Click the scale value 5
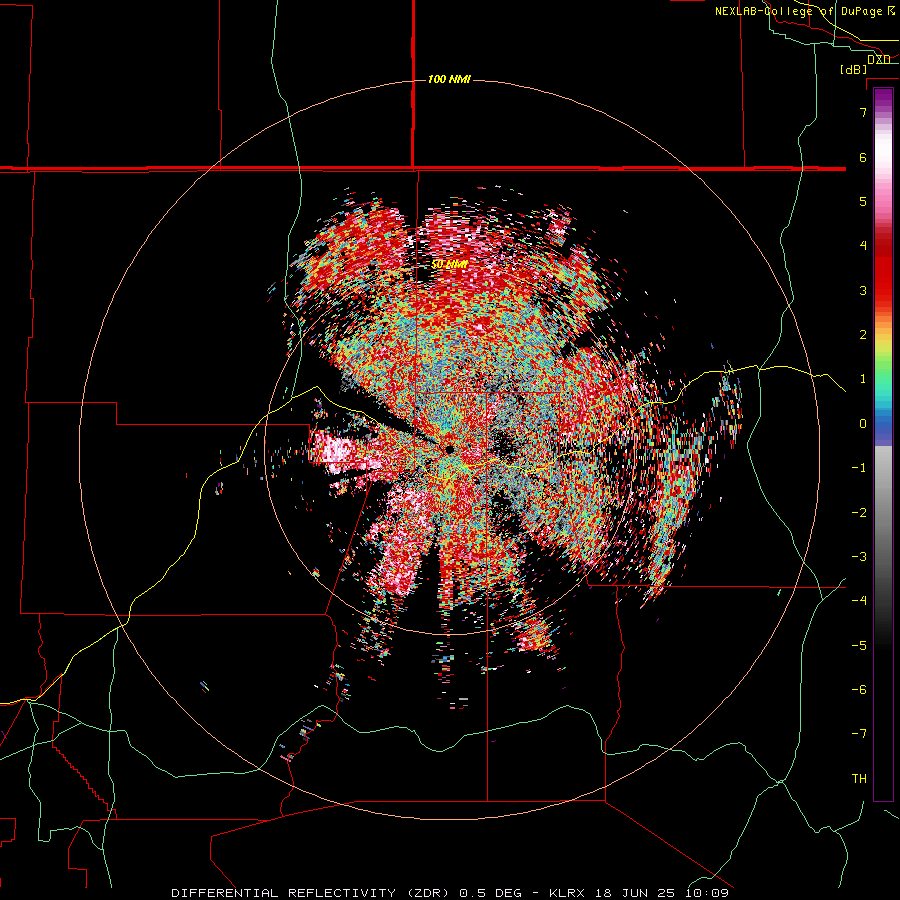The height and width of the screenshot is (900, 900). 863,201
